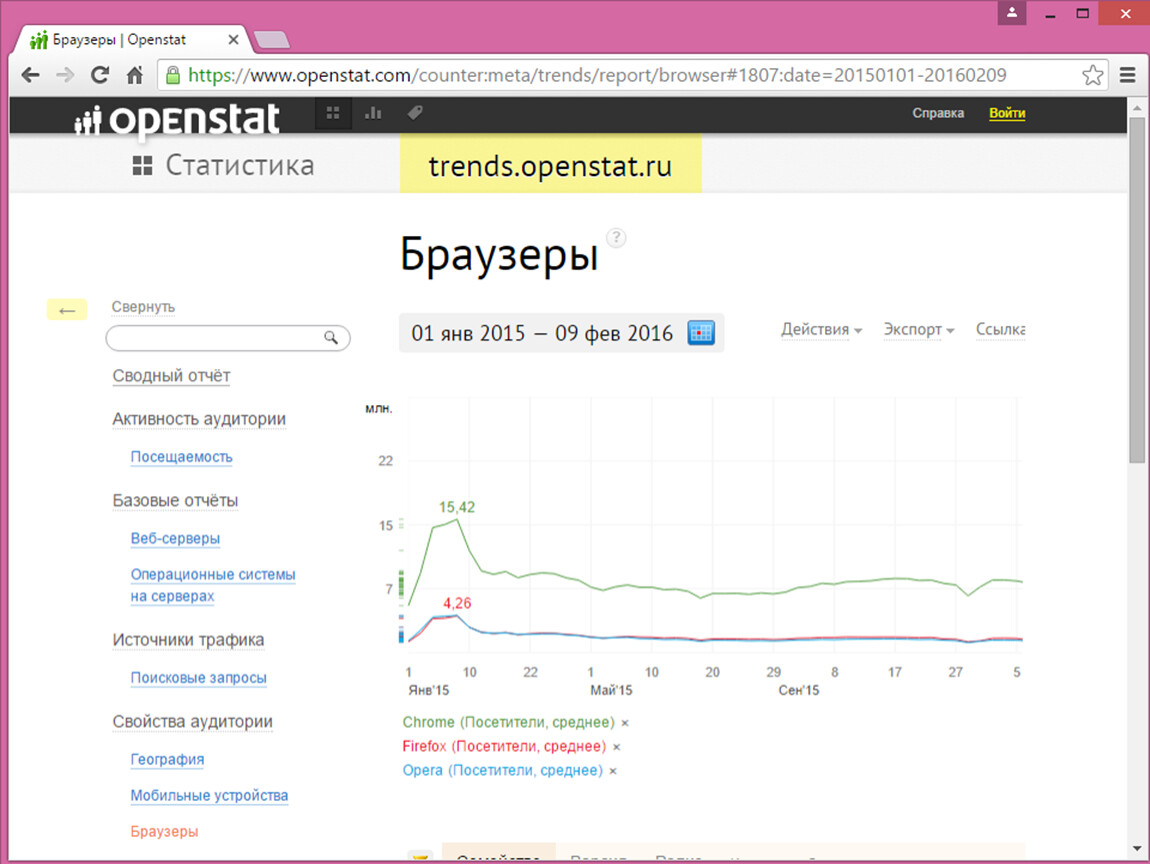Click the tag icon in header
1150x864 pixels.
click(415, 112)
